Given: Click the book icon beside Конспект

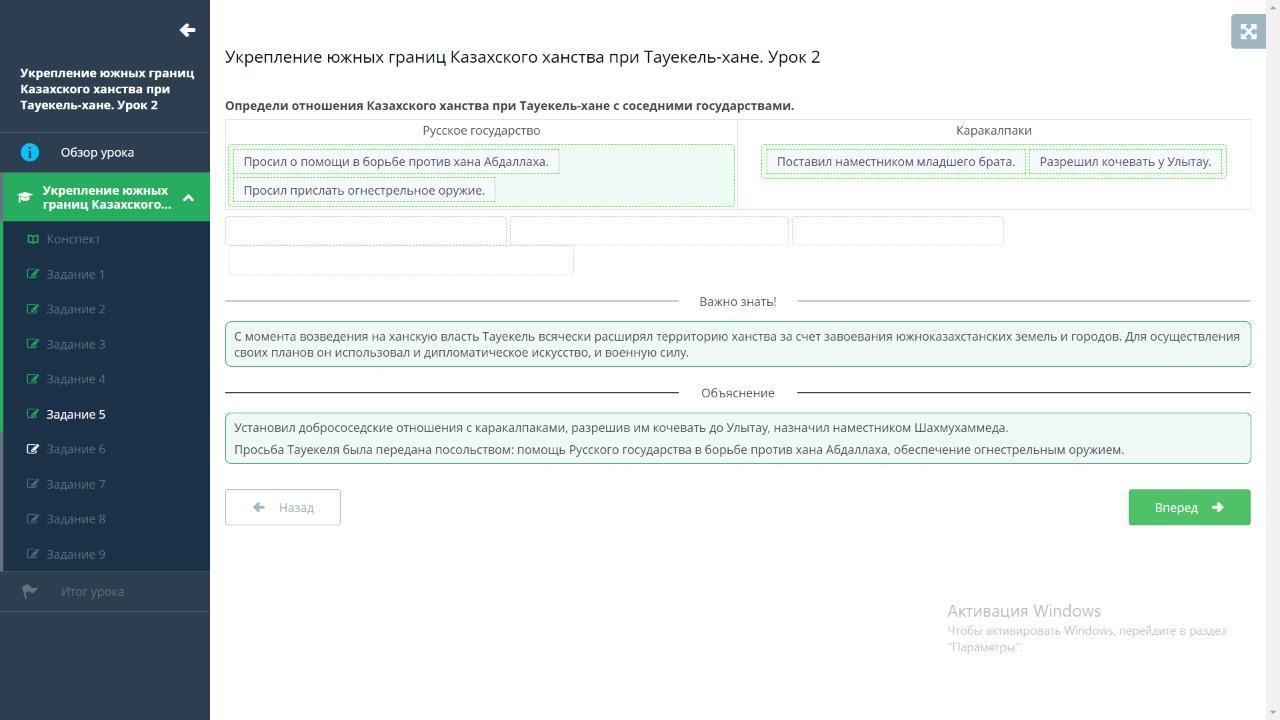Looking at the screenshot, I should (33, 239).
